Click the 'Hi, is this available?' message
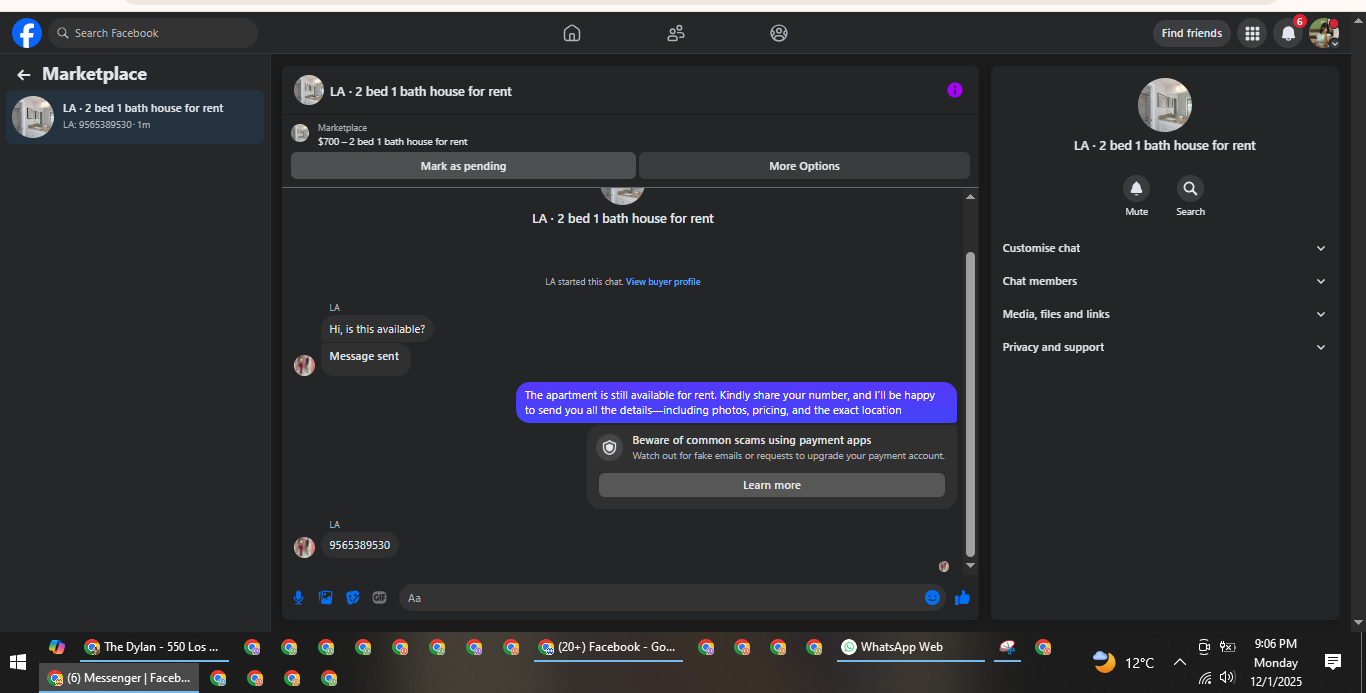The image size is (1366, 693). point(377,329)
